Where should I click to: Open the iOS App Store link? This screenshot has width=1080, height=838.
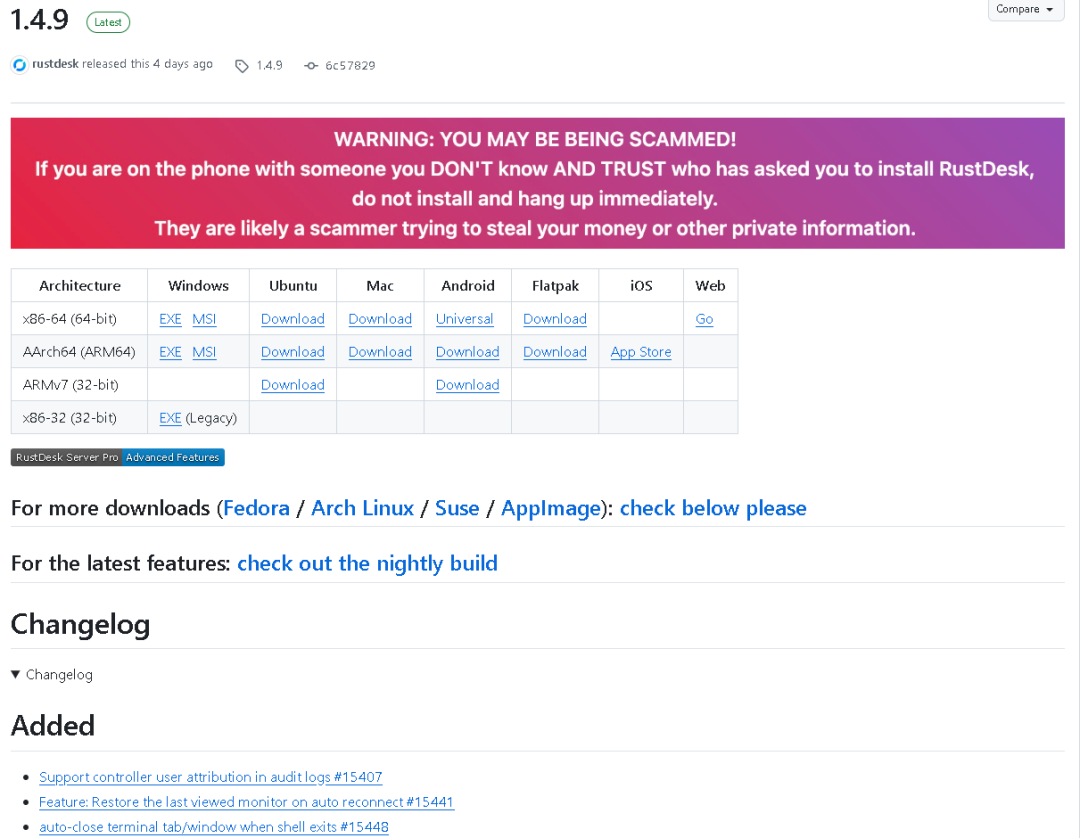641,352
